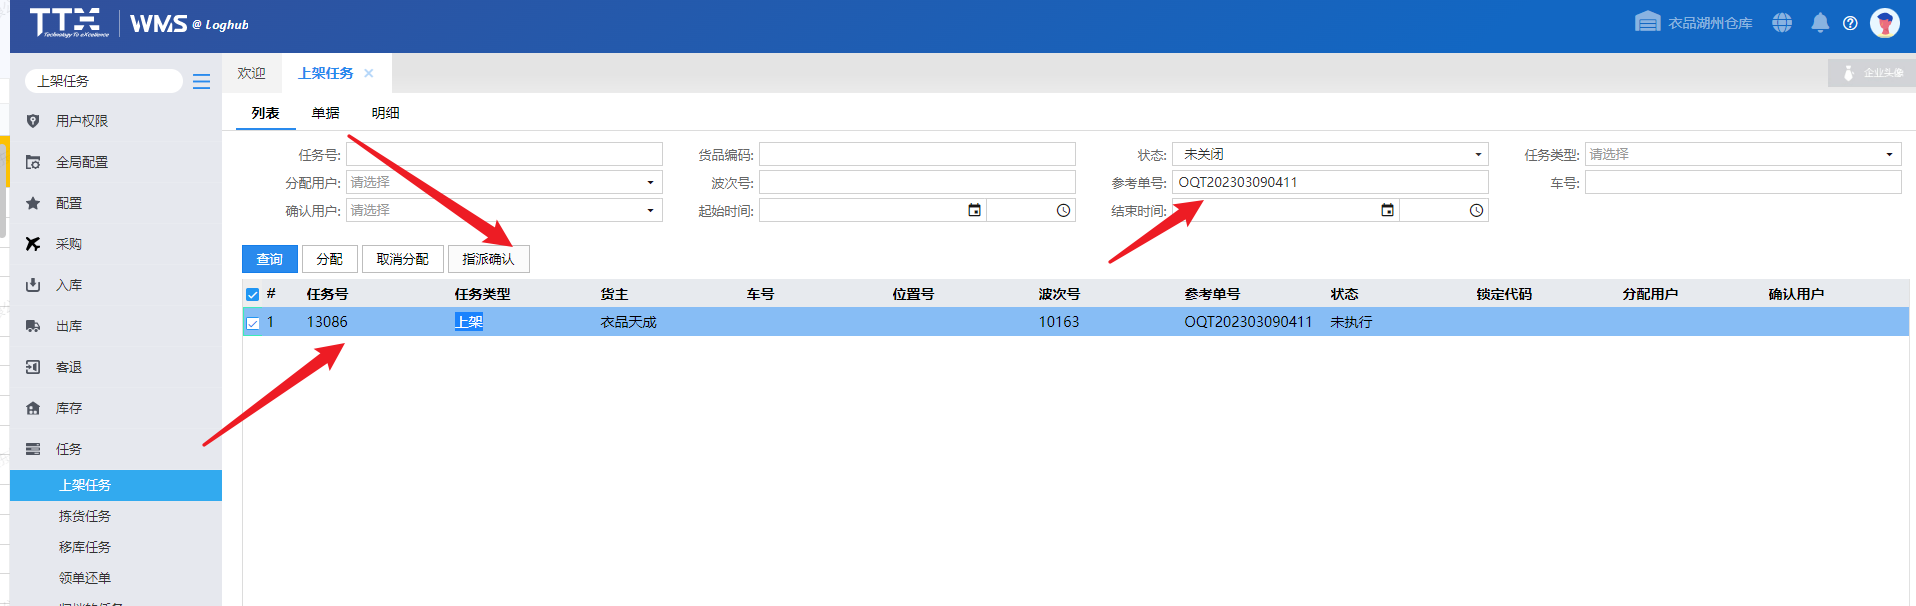
Task: Open the 库存 sidebar menu
Action: [69, 408]
